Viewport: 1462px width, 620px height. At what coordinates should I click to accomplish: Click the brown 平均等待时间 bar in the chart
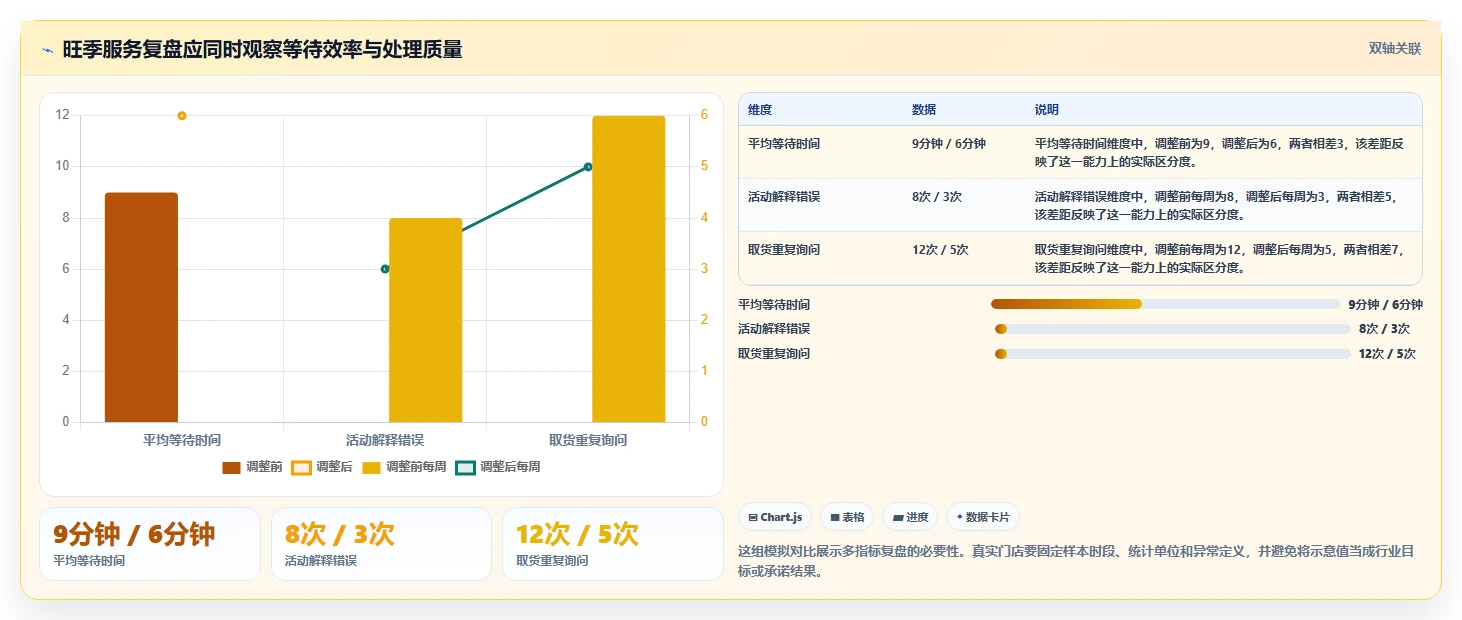[141, 307]
